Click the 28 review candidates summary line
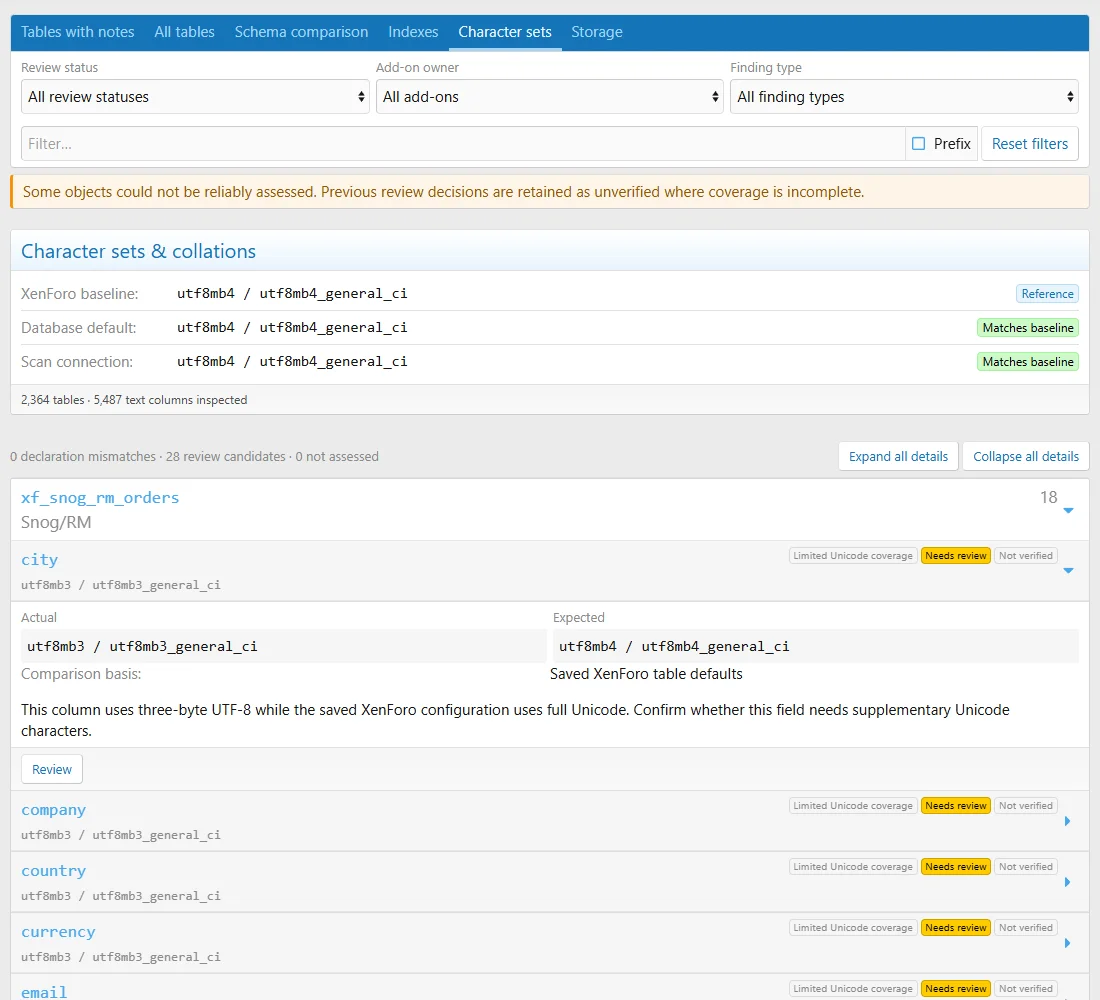Image resolution: width=1100 pixels, height=1000 pixels. pos(194,457)
